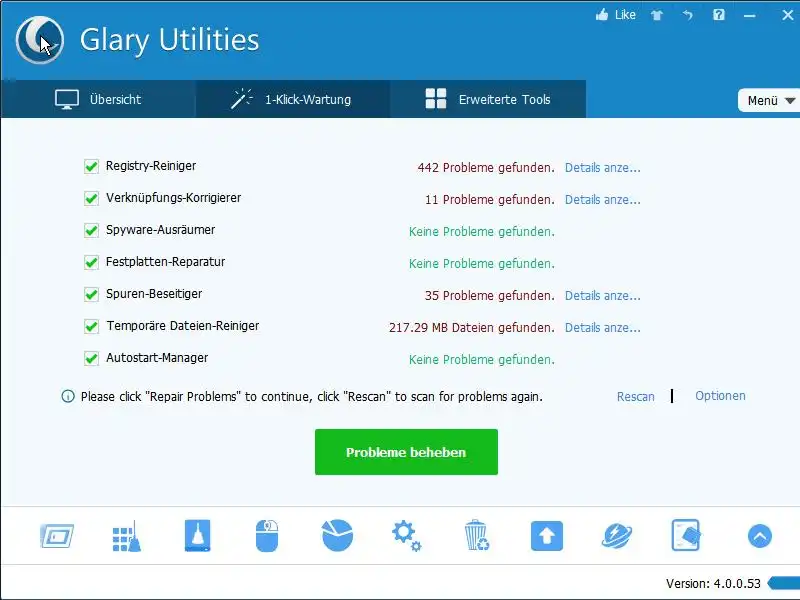Show details for Registry-Reiniger problems
The width and height of the screenshot is (800, 600).
click(603, 168)
